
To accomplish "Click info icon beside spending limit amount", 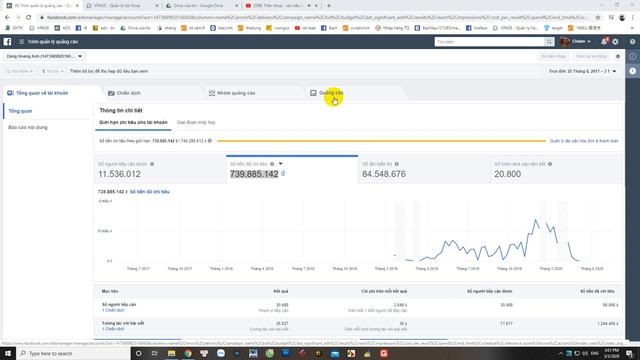I will 210,141.
